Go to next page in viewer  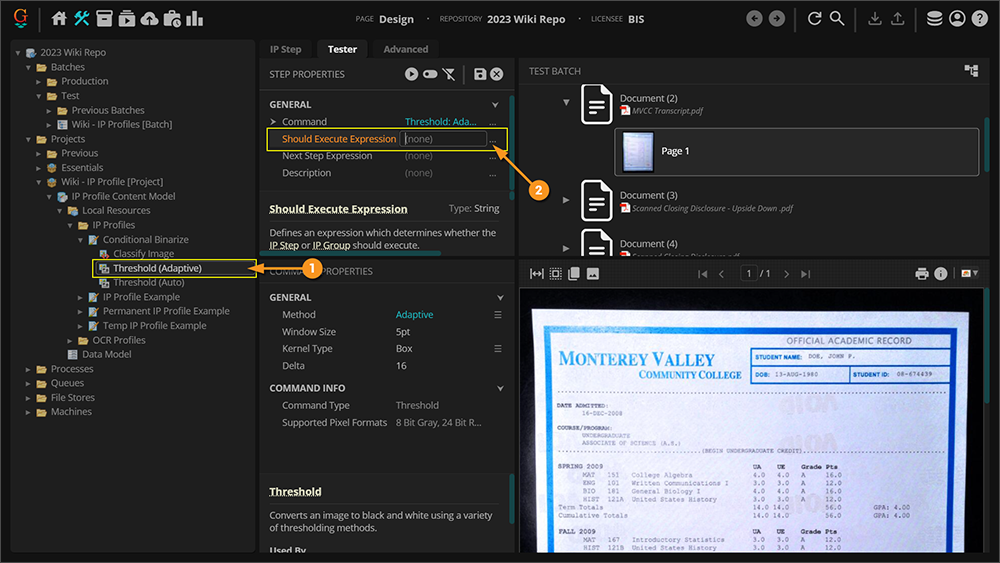786,274
